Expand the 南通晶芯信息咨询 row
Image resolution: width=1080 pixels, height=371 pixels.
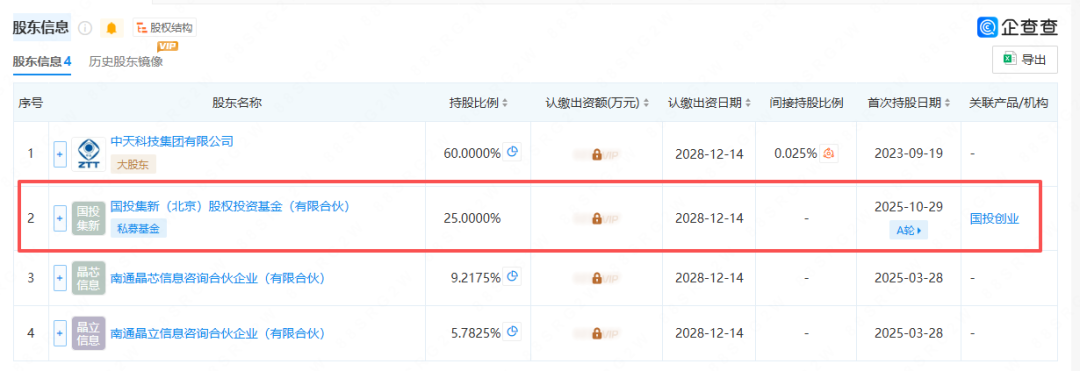pos(60,278)
